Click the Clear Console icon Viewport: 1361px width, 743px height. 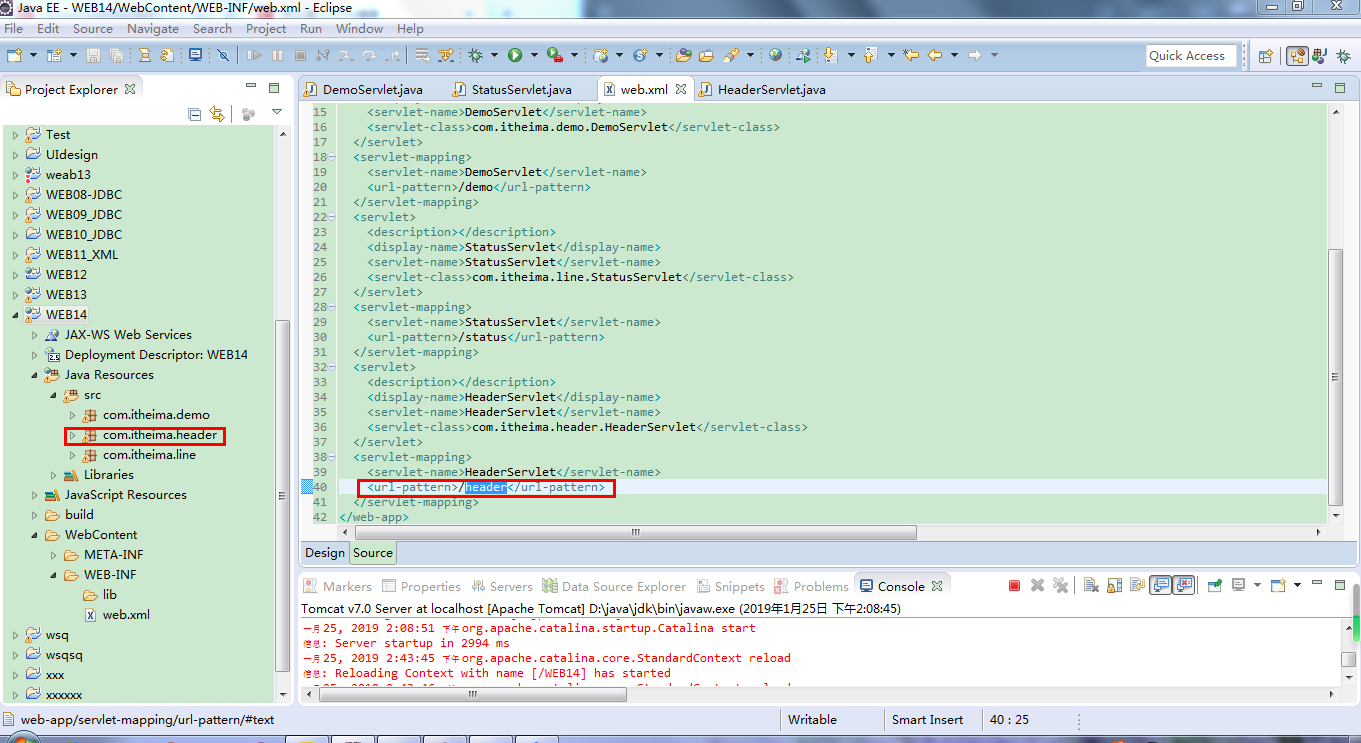[1091, 586]
